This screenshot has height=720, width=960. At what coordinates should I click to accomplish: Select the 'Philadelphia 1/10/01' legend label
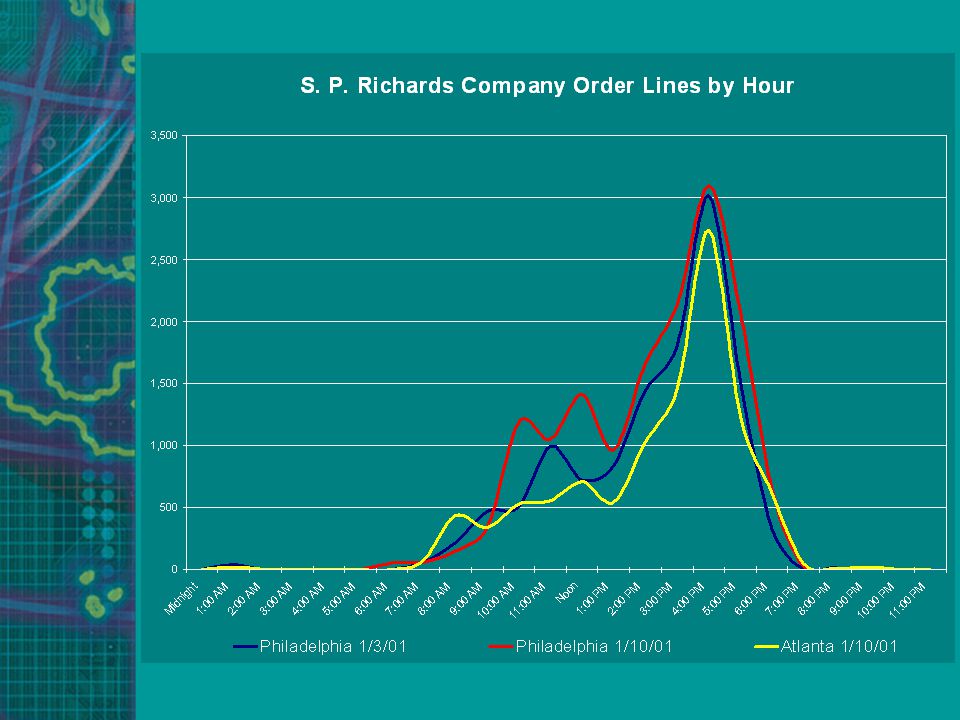click(x=594, y=646)
